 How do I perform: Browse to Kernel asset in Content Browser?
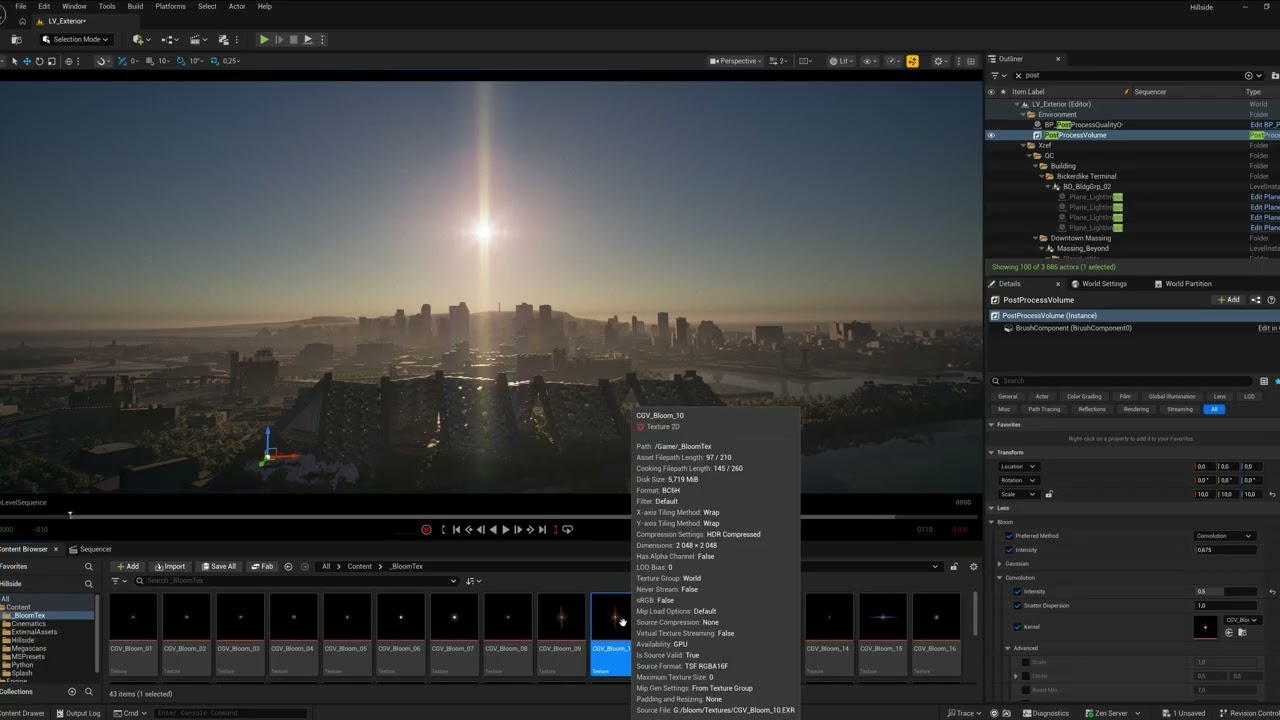1241,632
